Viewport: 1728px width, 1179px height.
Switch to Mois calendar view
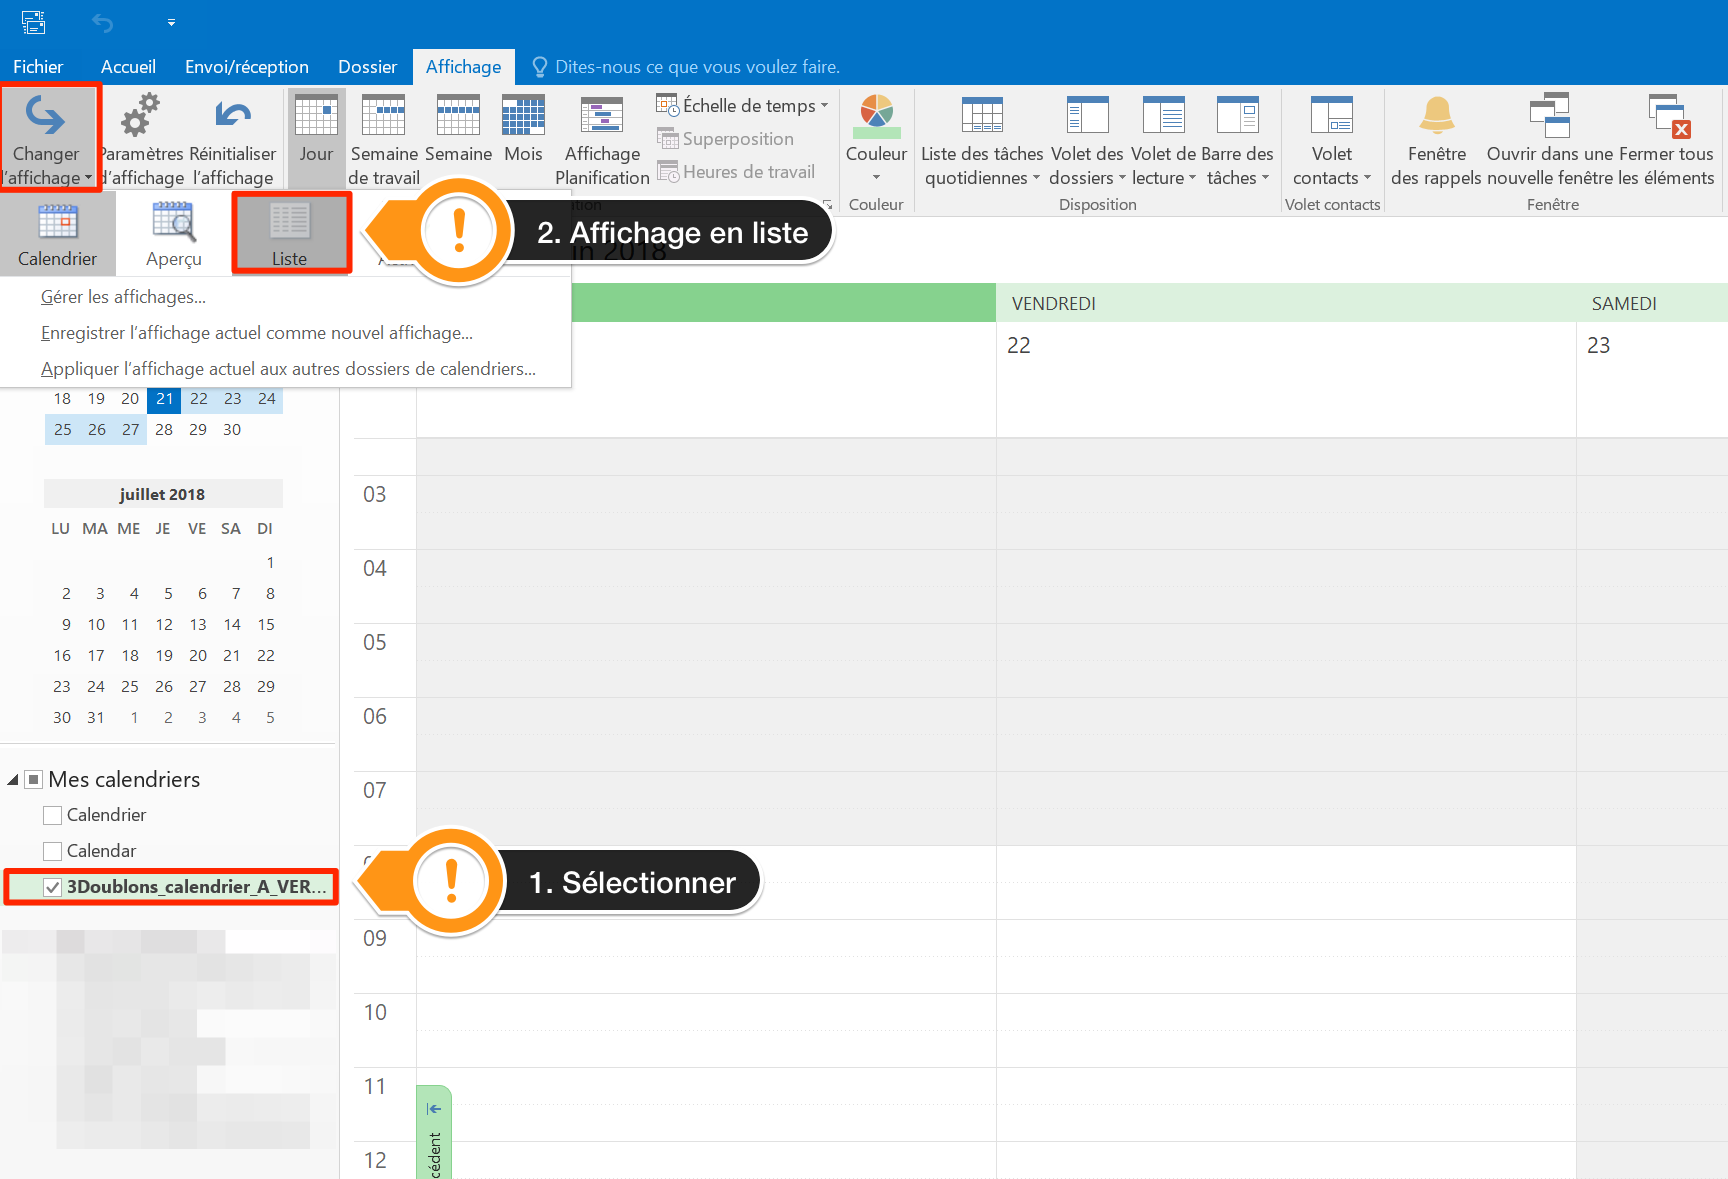(523, 117)
